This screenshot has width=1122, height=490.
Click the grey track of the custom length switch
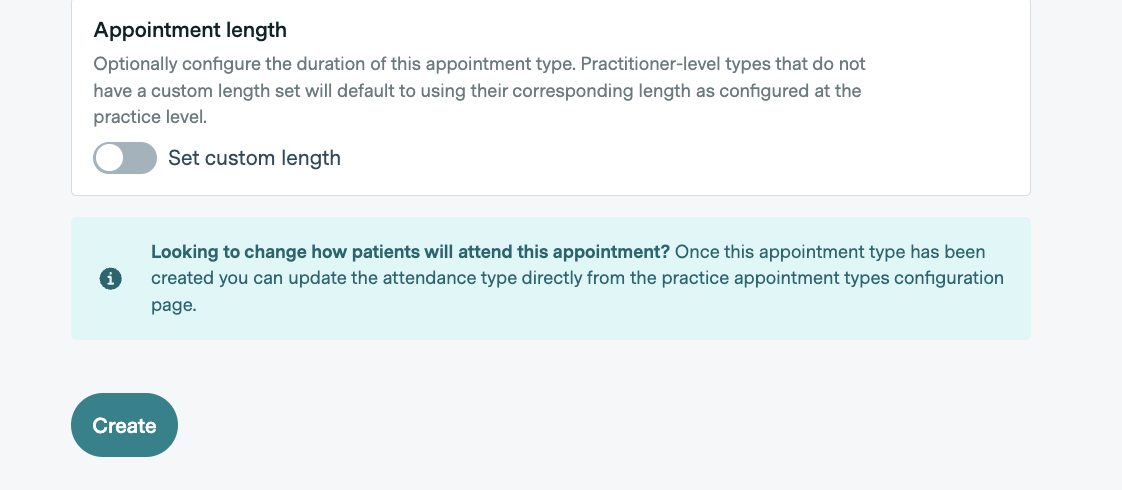(x=143, y=158)
